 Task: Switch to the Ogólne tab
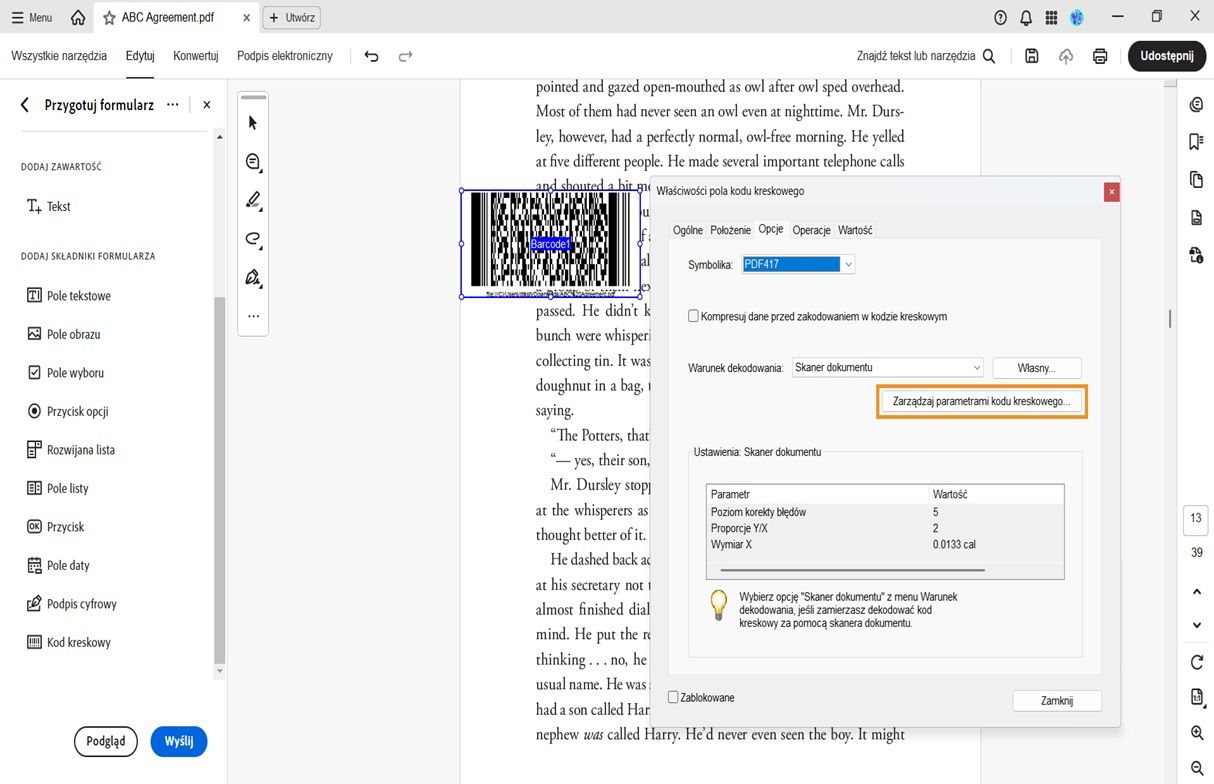tap(688, 230)
